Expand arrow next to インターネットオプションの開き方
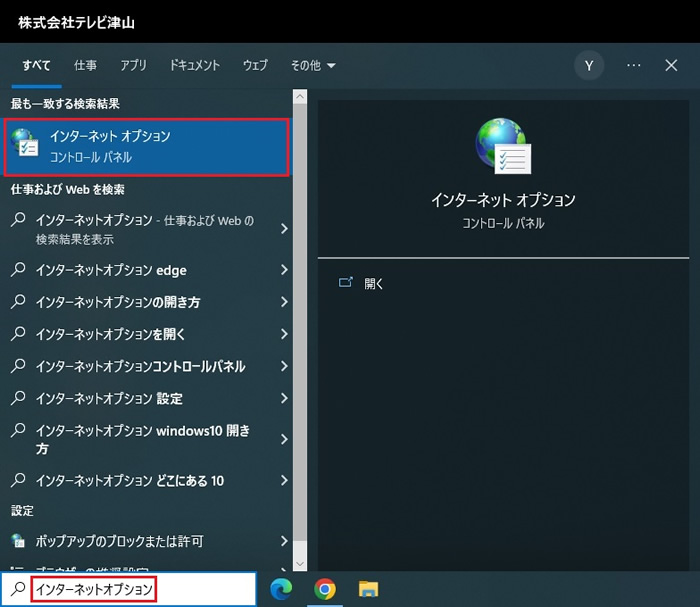Image resolution: width=700 pixels, height=607 pixels. tap(284, 302)
